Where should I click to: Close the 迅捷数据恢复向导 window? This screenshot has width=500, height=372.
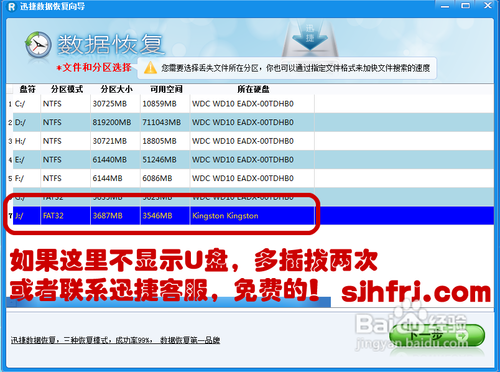(488, 5)
